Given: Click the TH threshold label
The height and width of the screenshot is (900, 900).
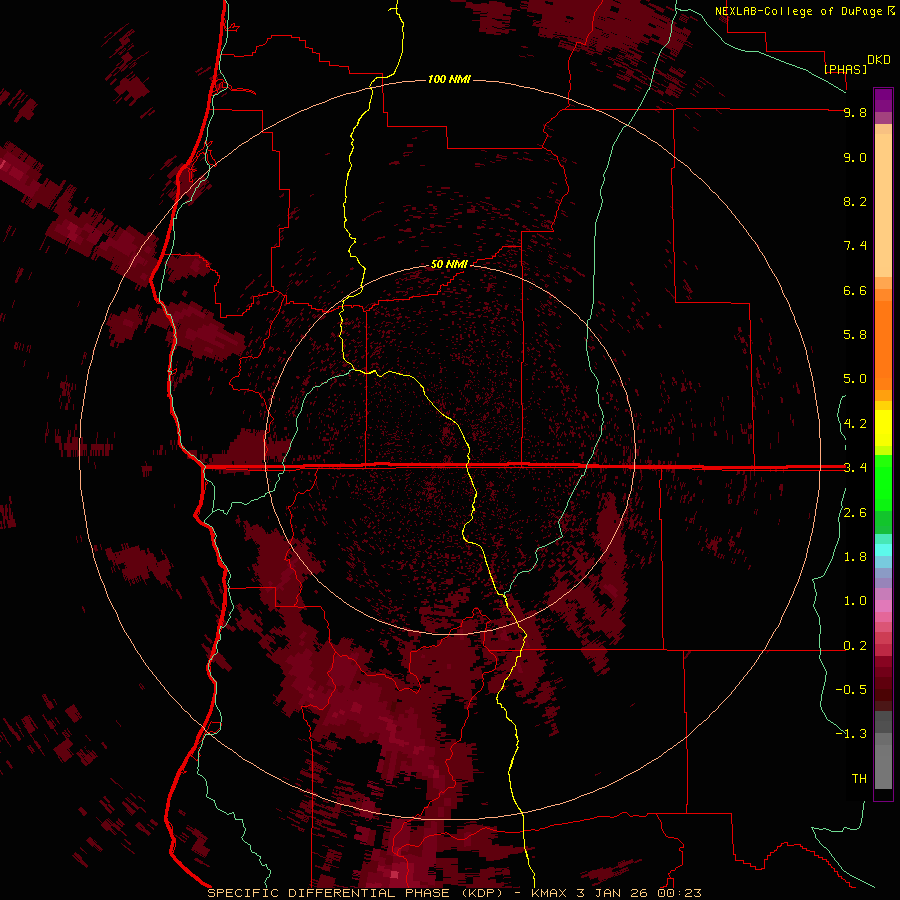Looking at the screenshot, I should (859, 778).
